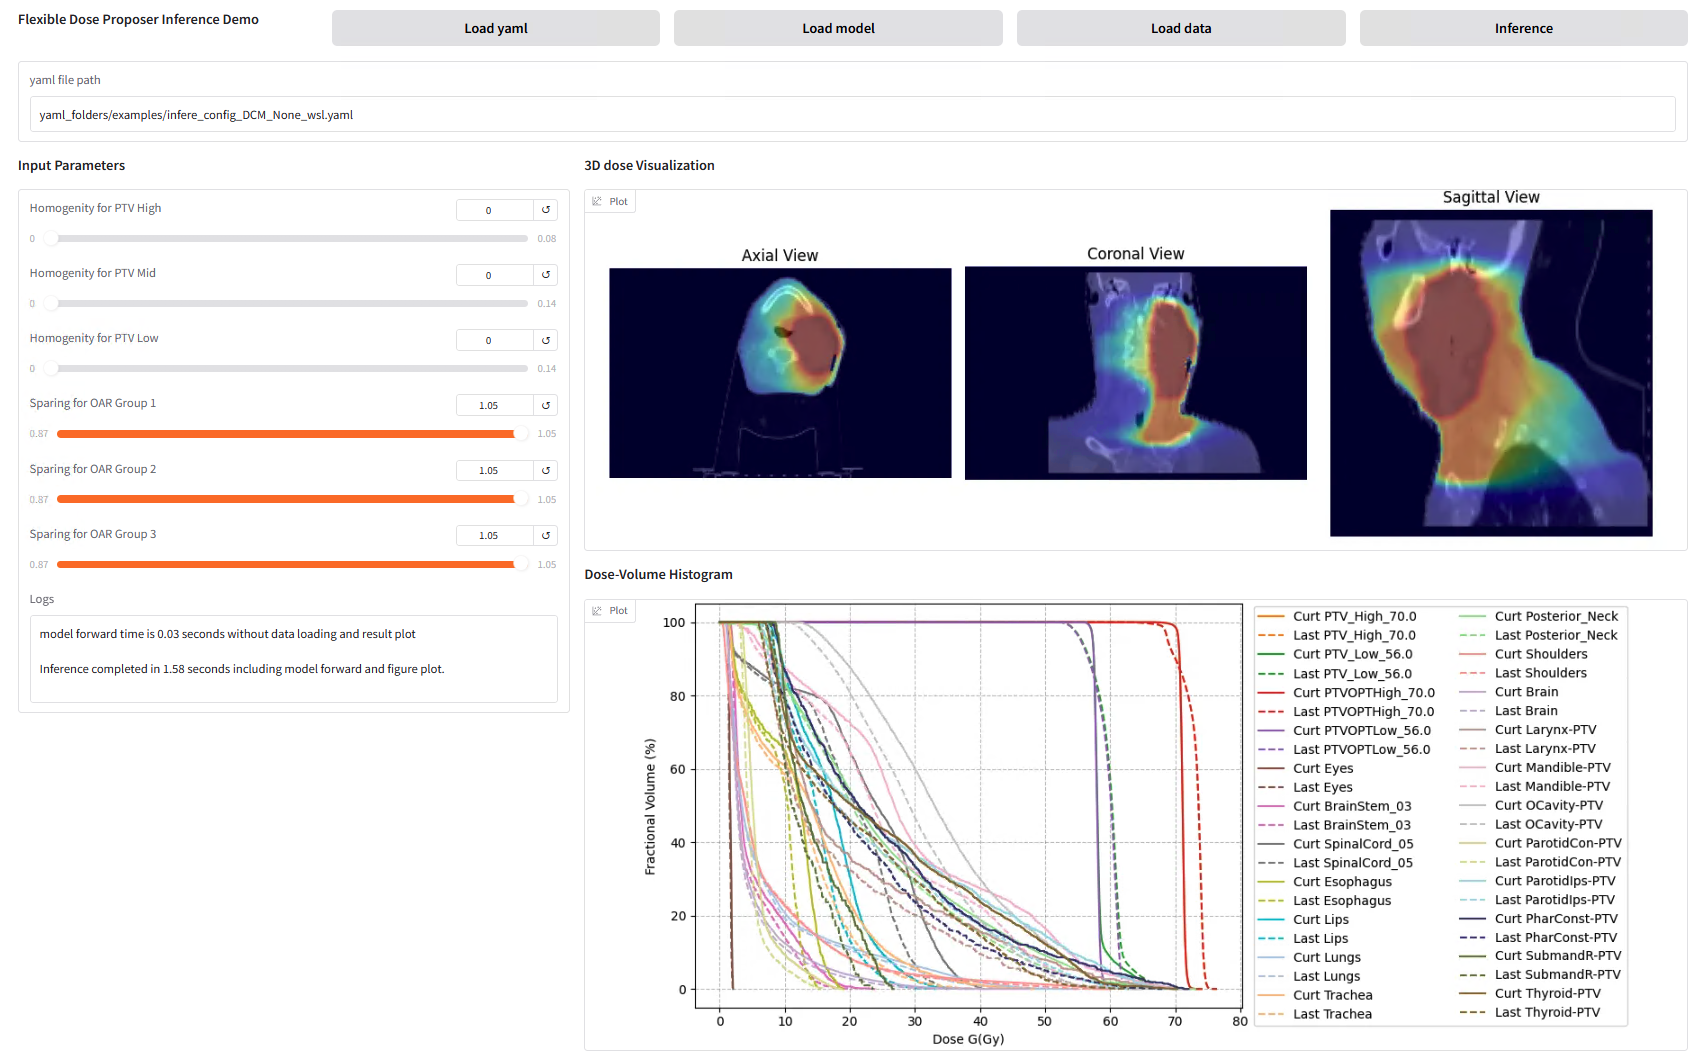
Task: Focus the yaml file path field
Action: 852,115
